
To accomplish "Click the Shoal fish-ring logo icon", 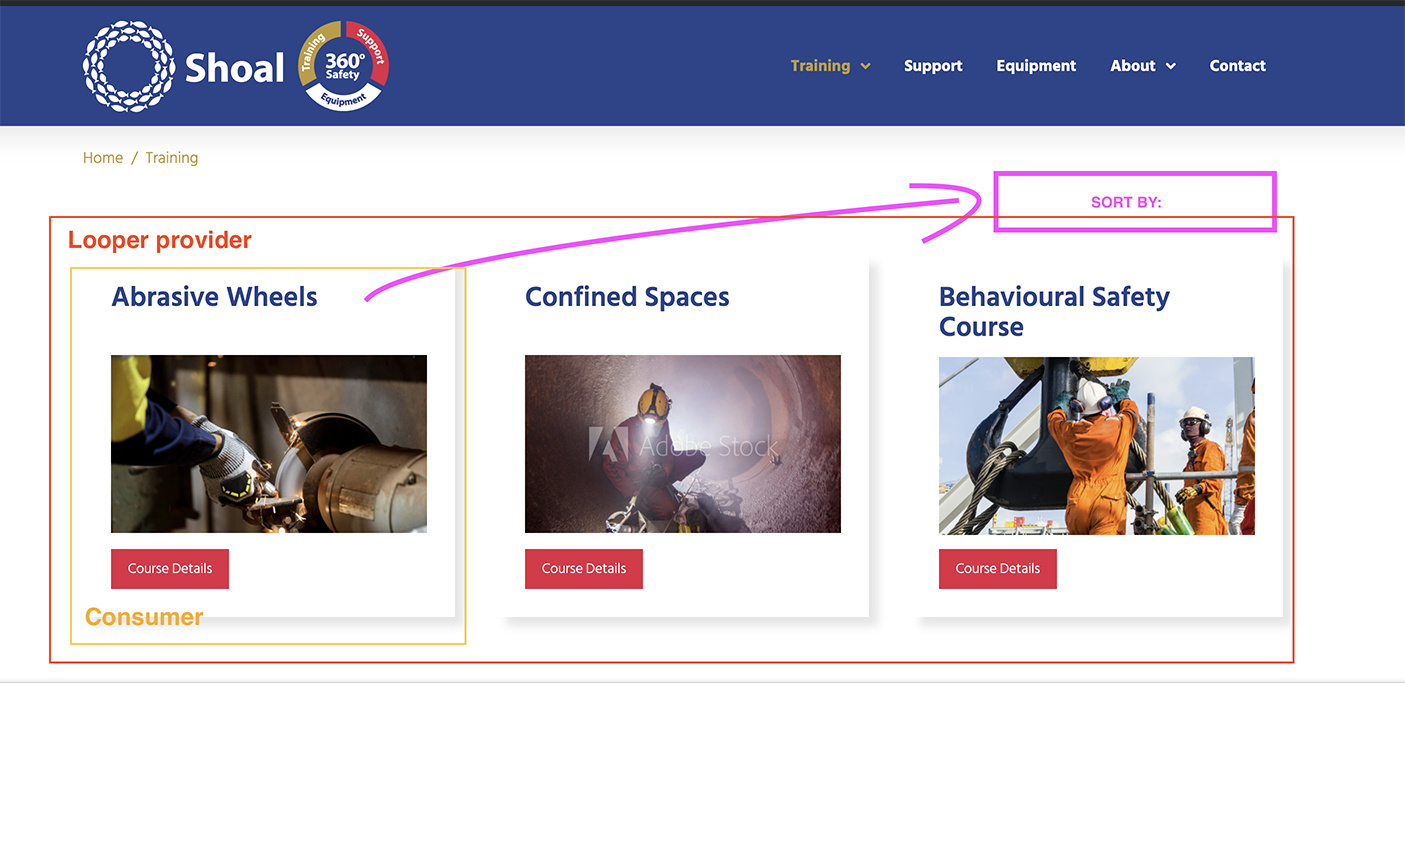I will 129,66.
